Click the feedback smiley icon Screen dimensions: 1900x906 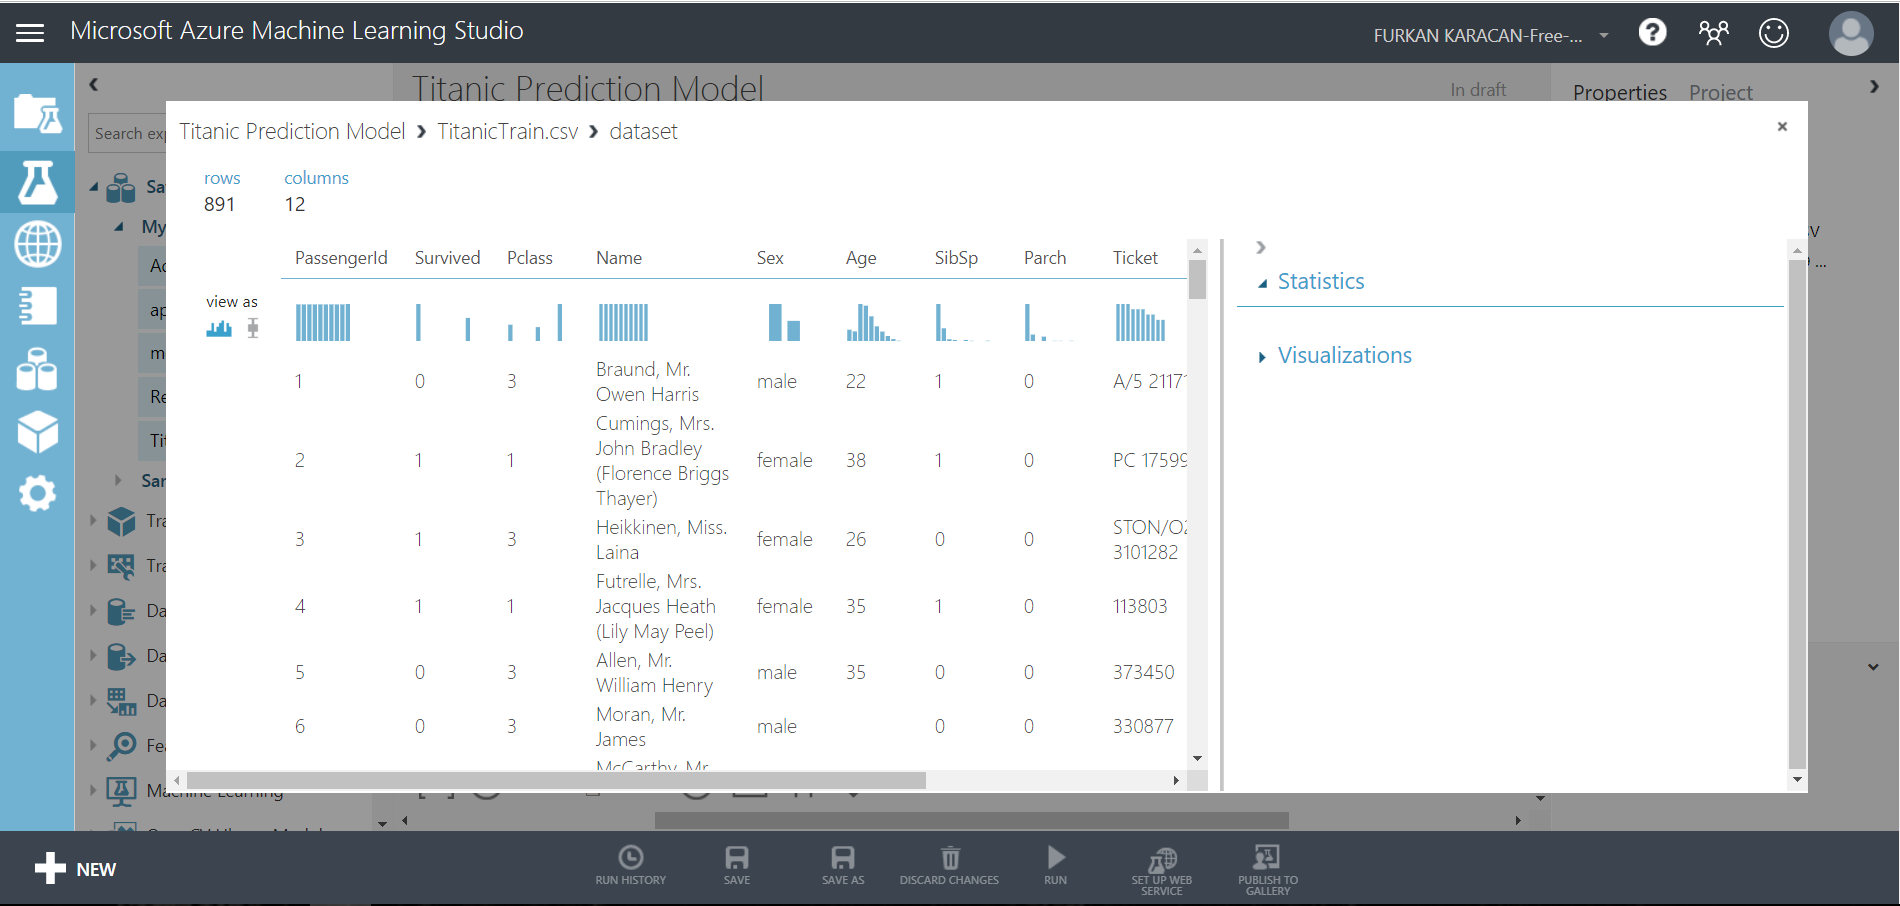point(1774,32)
